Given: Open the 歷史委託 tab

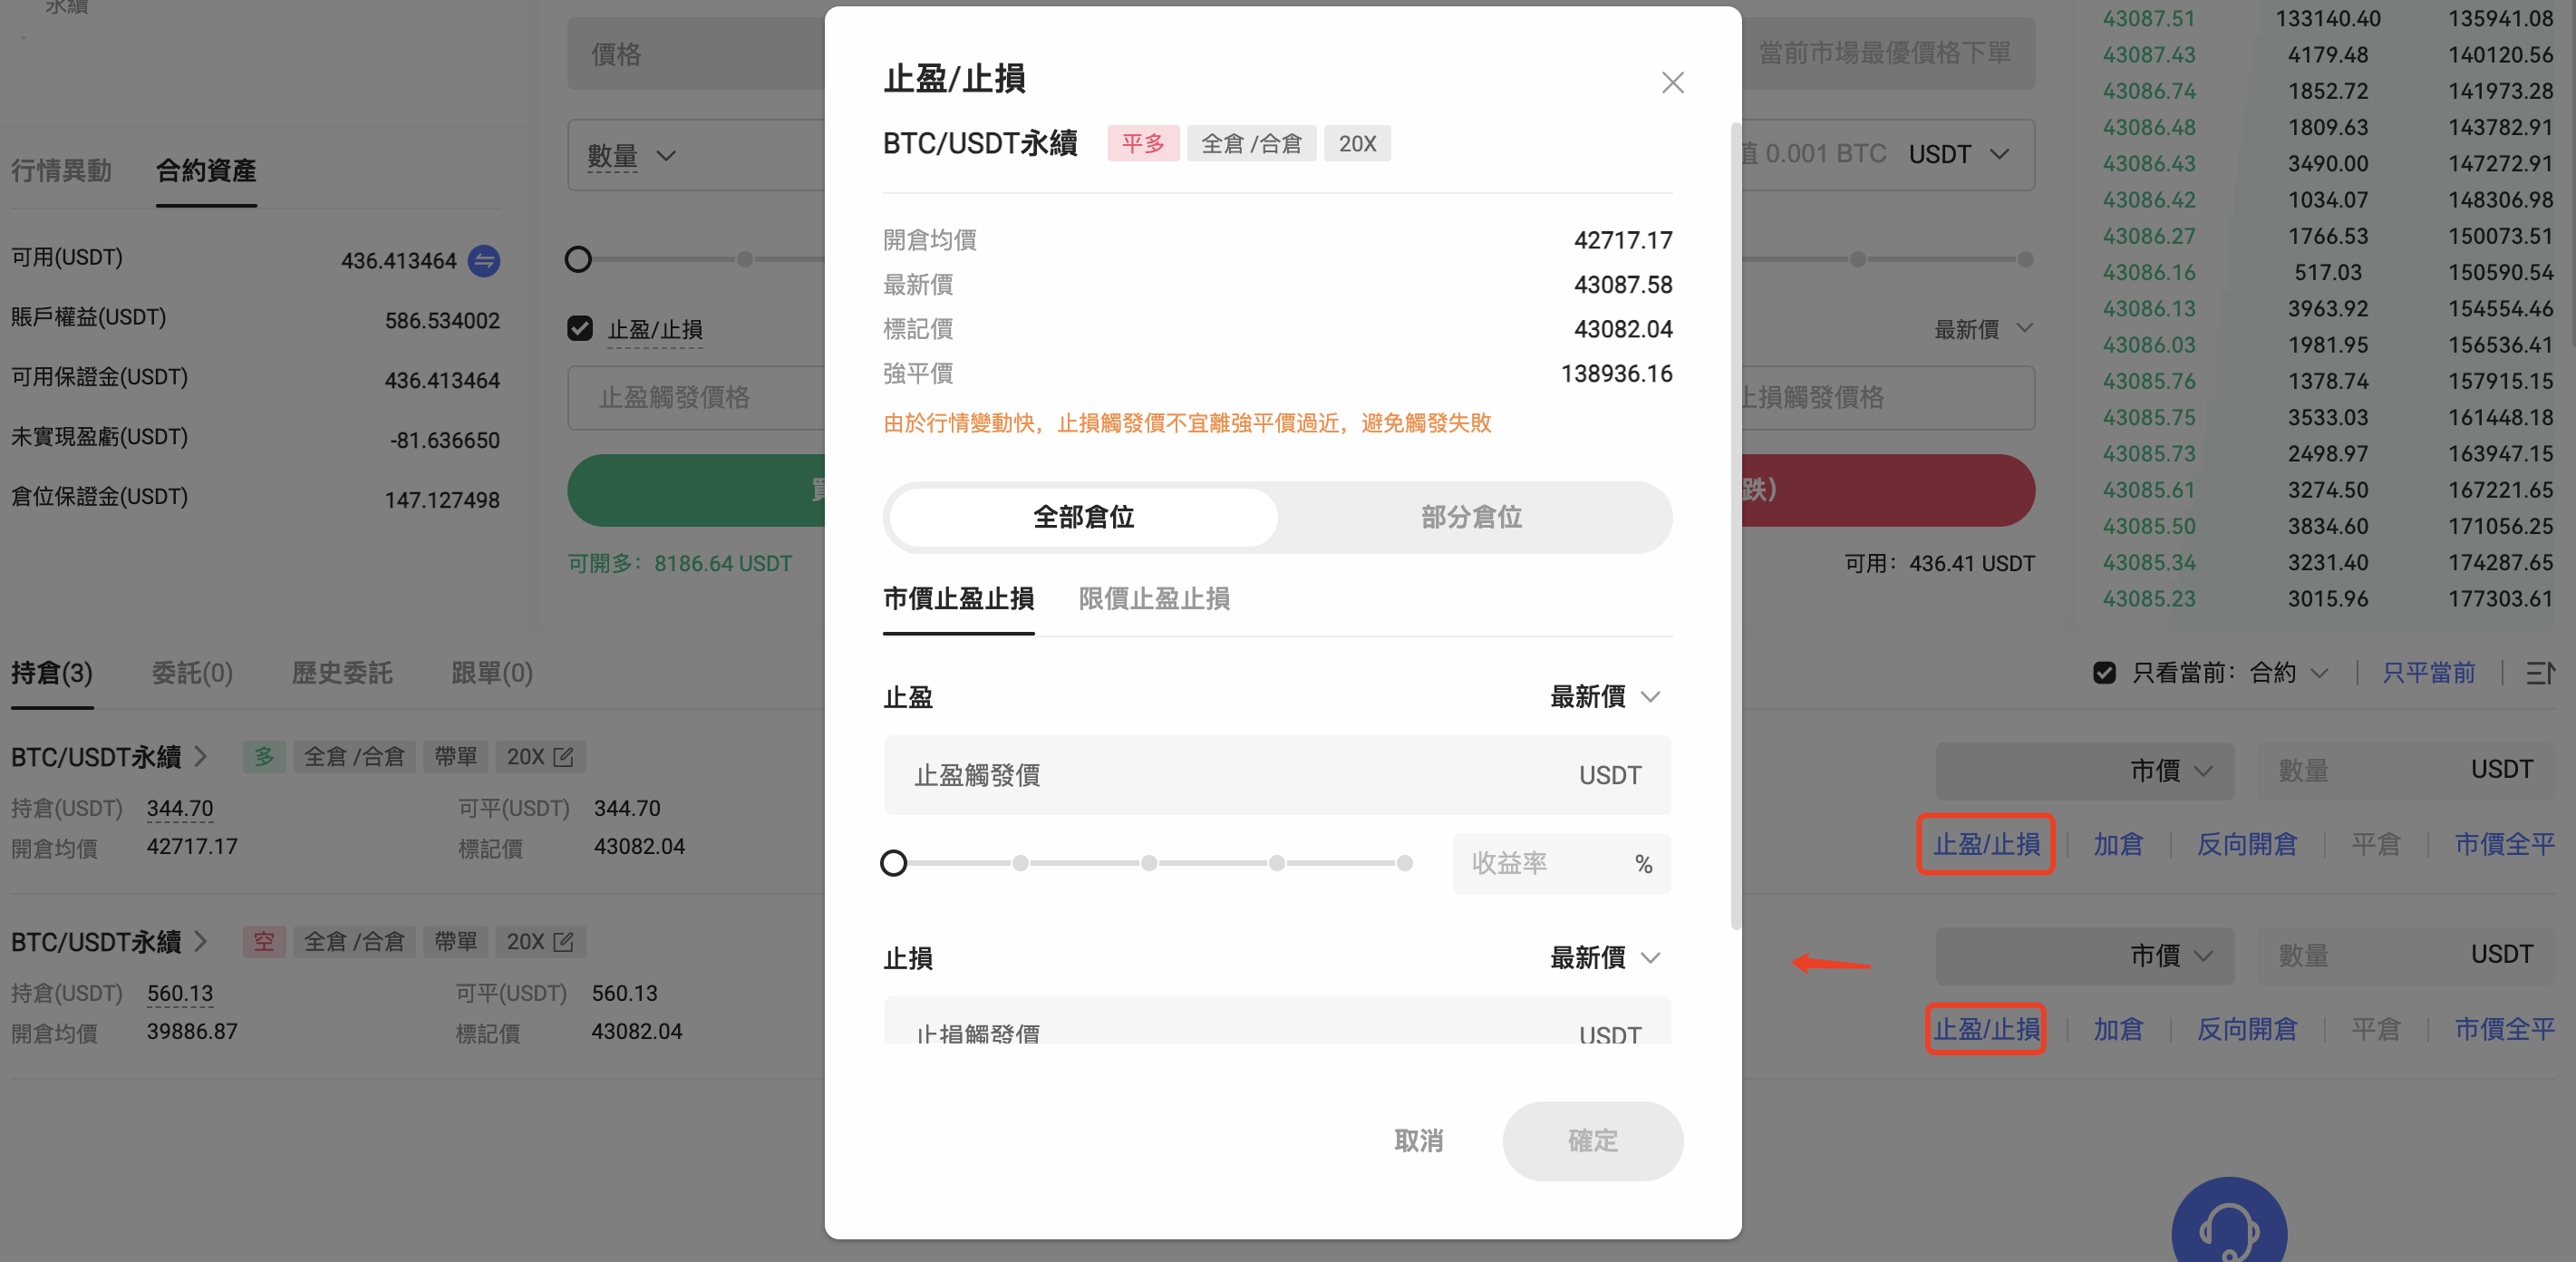Looking at the screenshot, I should (342, 673).
